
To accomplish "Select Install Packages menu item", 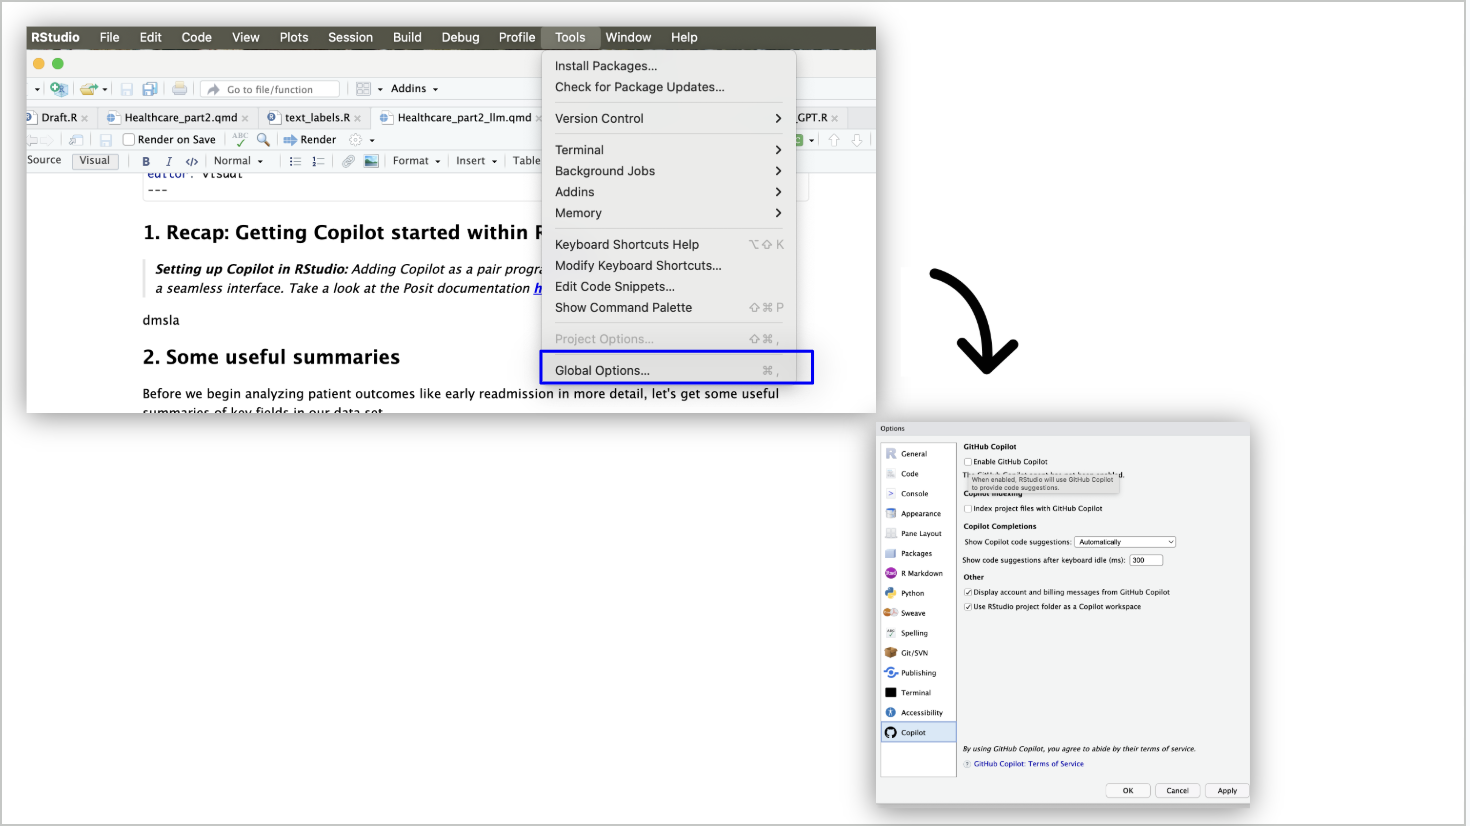I will pos(668,66).
